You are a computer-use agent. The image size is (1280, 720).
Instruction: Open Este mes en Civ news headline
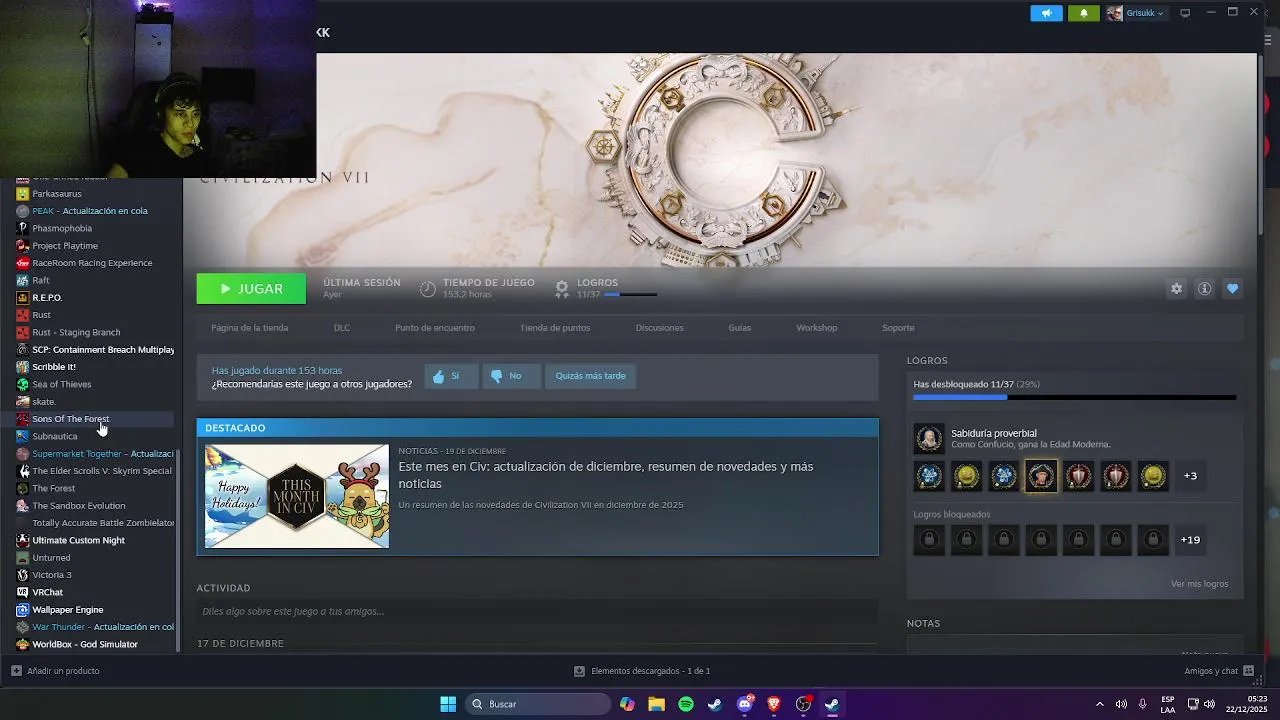(x=606, y=475)
